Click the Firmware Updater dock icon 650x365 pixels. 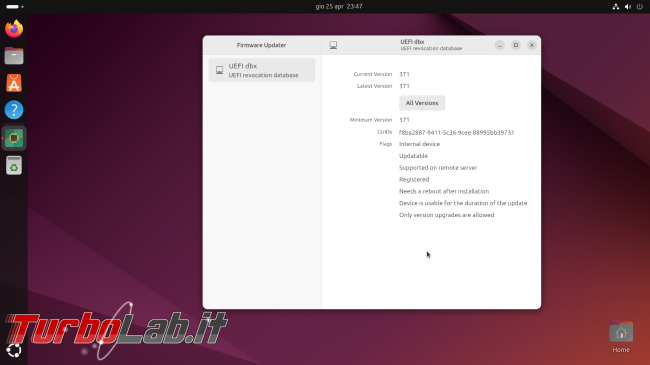tap(14, 138)
